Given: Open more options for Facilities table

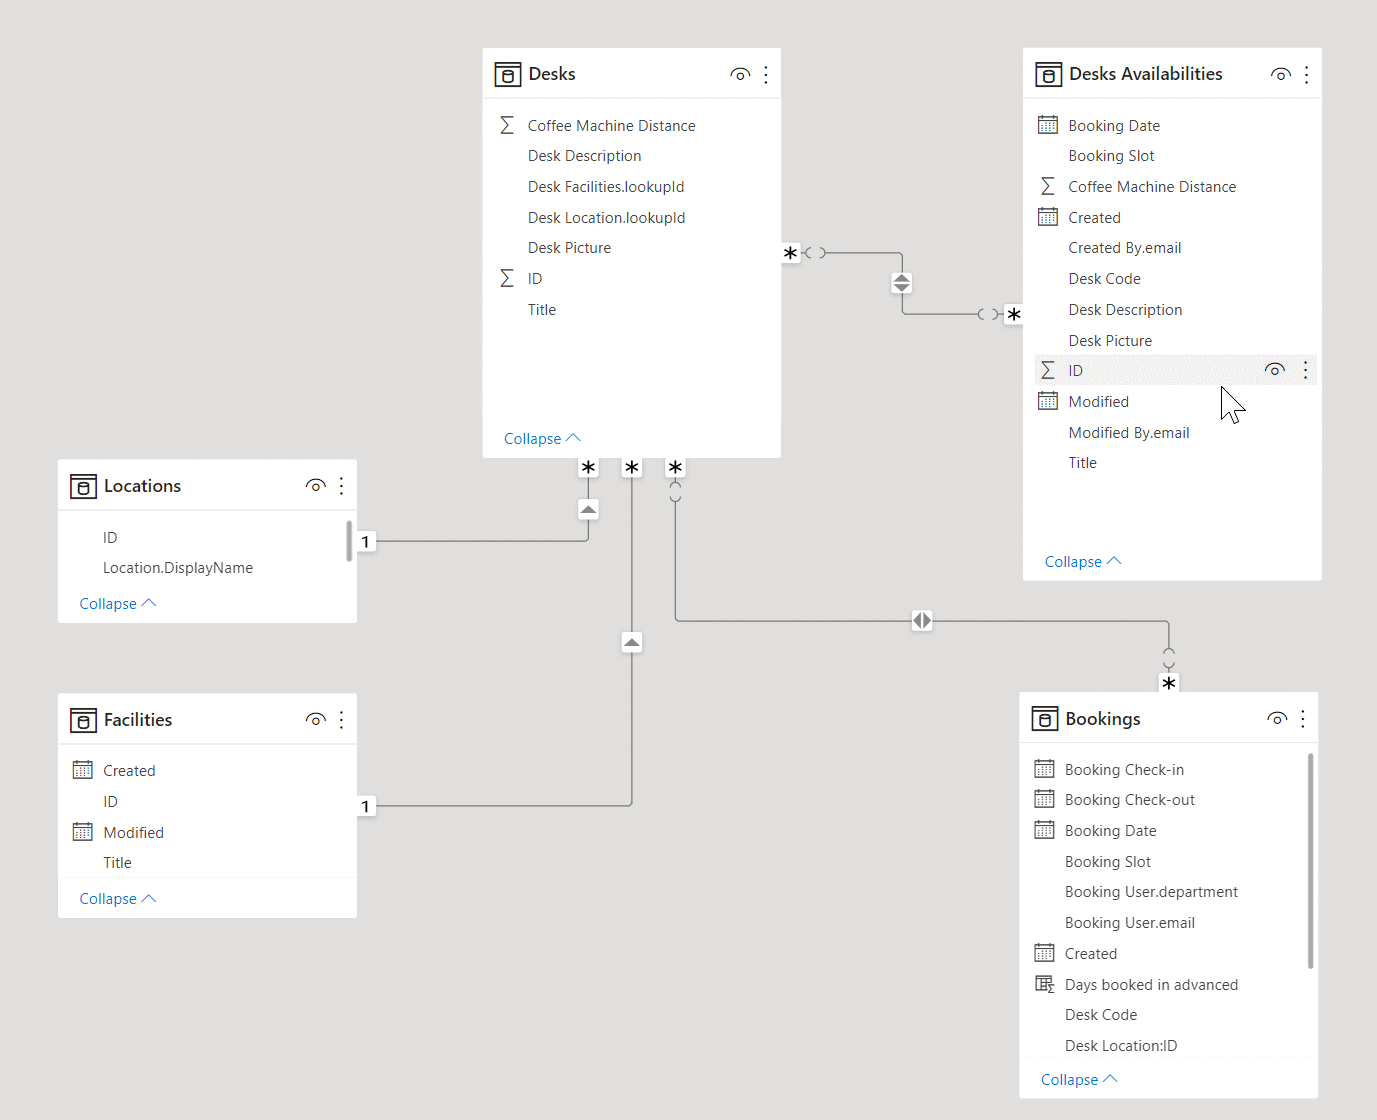Looking at the screenshot, I should coord(342,720).
